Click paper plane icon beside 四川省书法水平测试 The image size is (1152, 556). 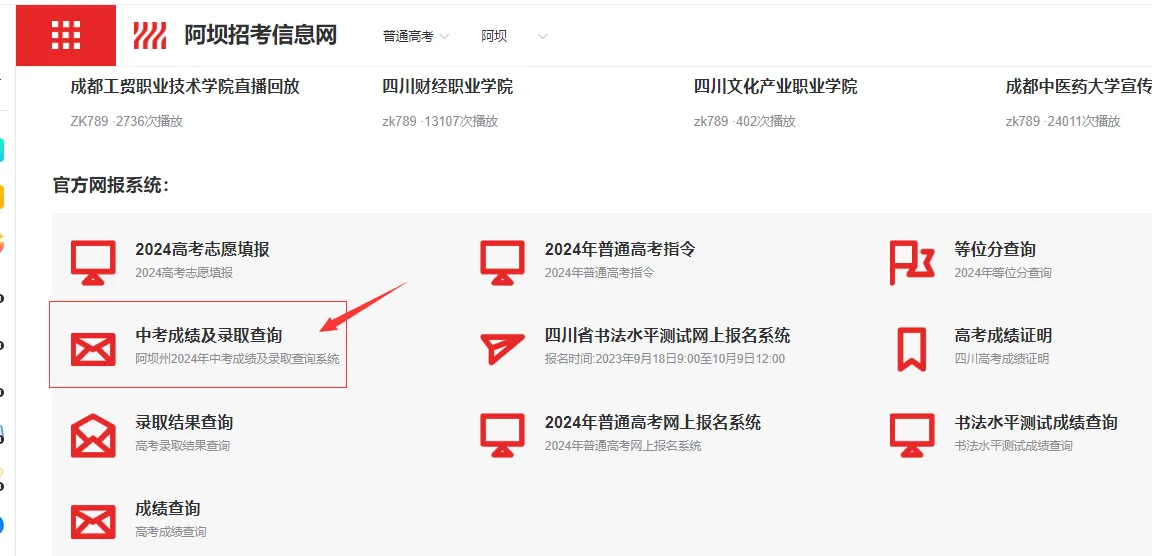[503, 349]
